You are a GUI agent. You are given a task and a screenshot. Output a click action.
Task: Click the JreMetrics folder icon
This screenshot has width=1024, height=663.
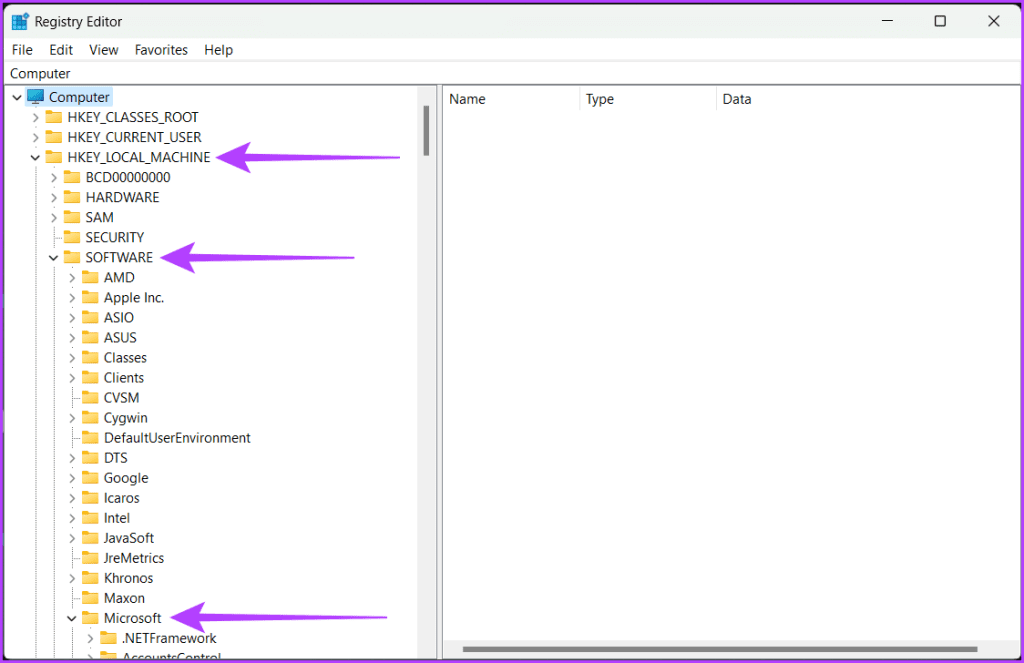(90, 558)
